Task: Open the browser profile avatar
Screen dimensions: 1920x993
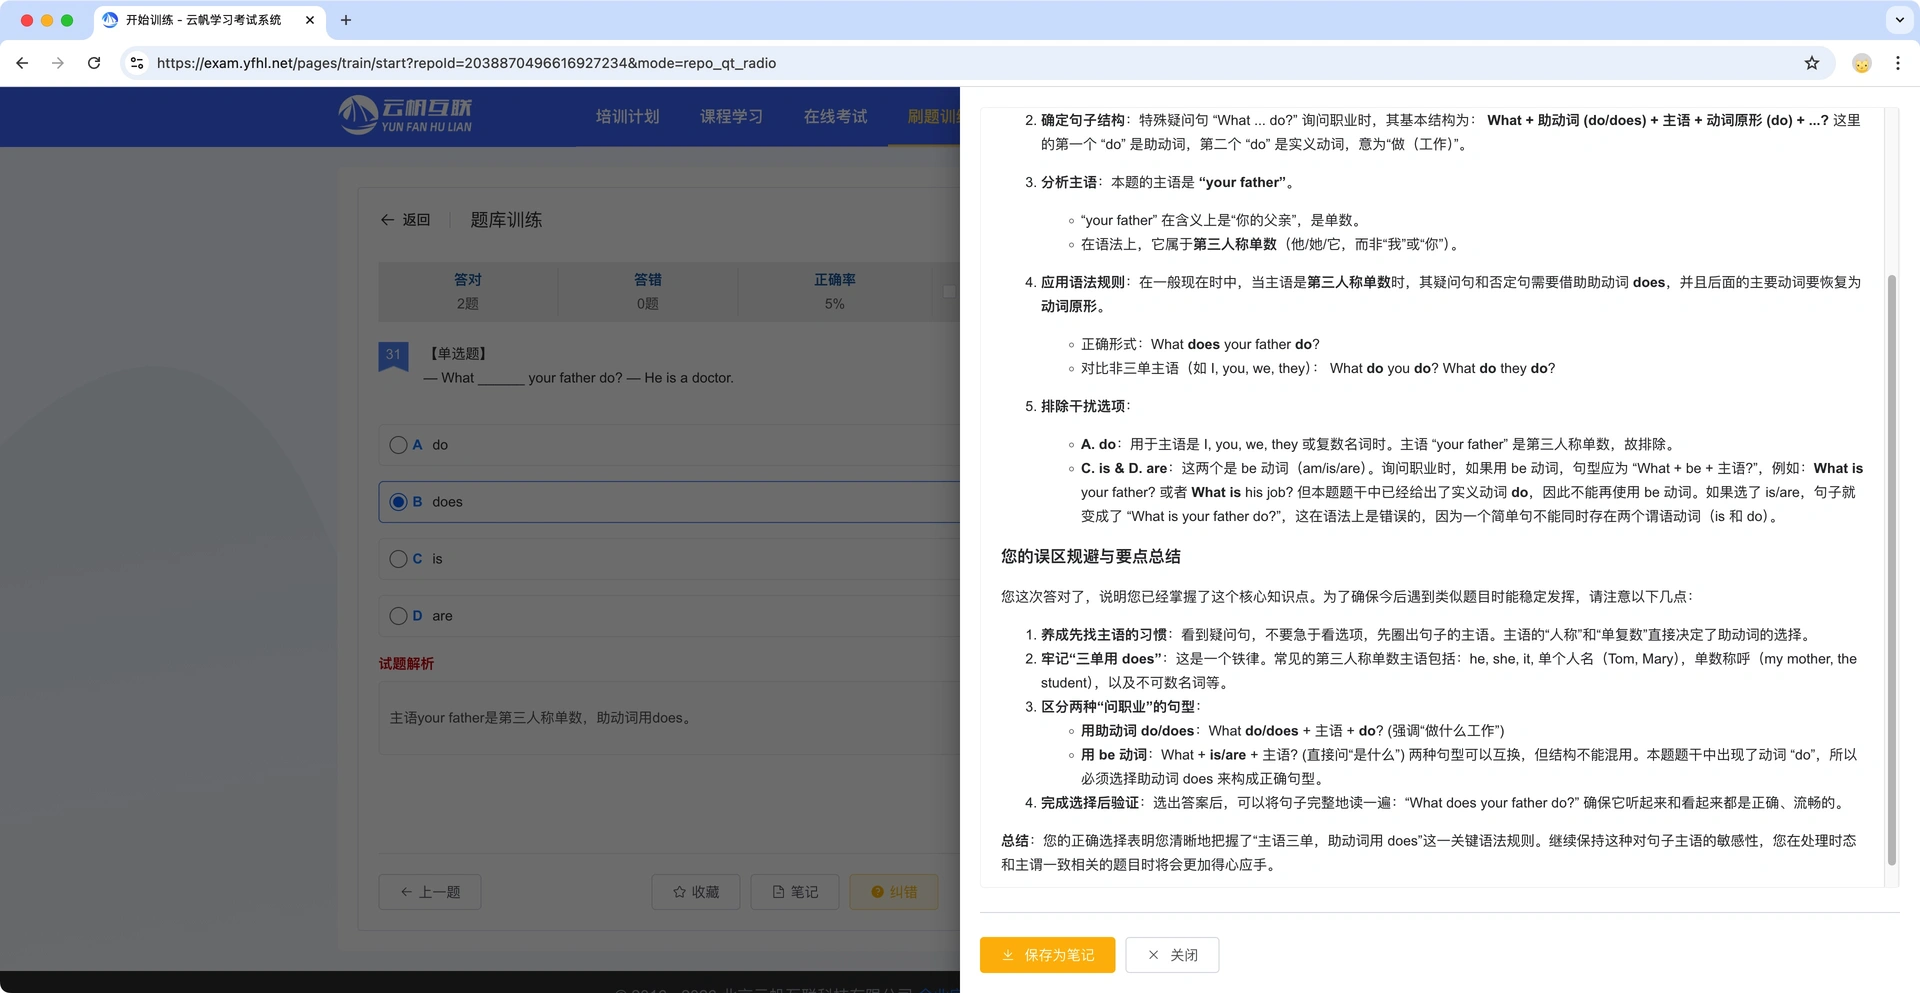Action: [1862, 63]
